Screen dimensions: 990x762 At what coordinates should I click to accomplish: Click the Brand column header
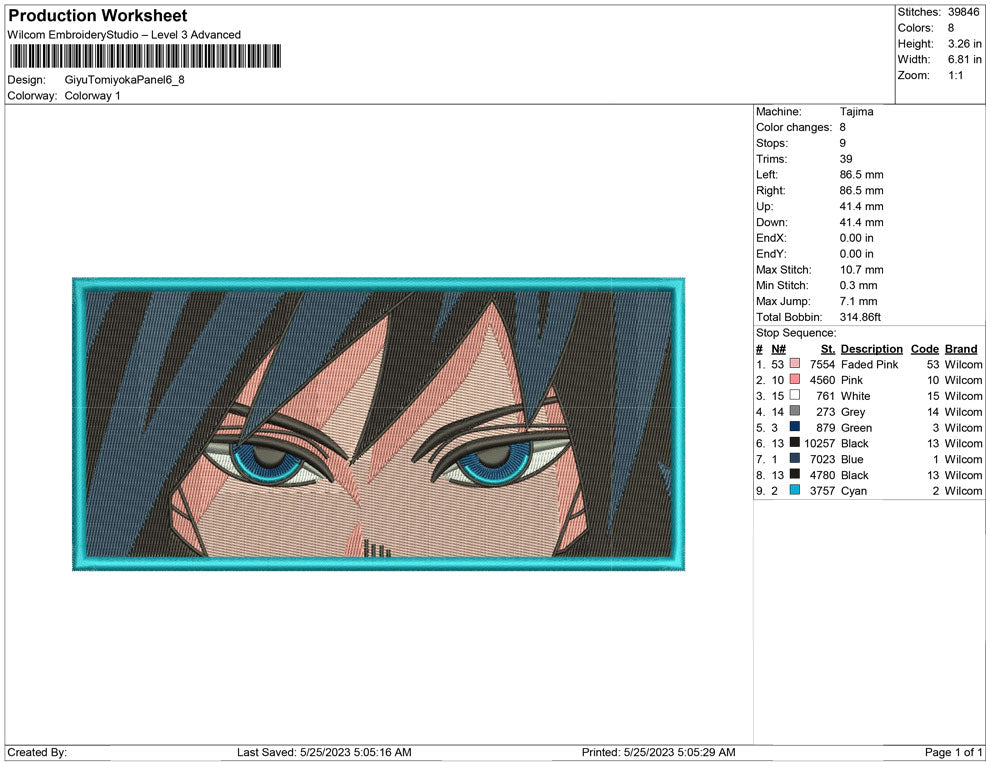point(960,348)
